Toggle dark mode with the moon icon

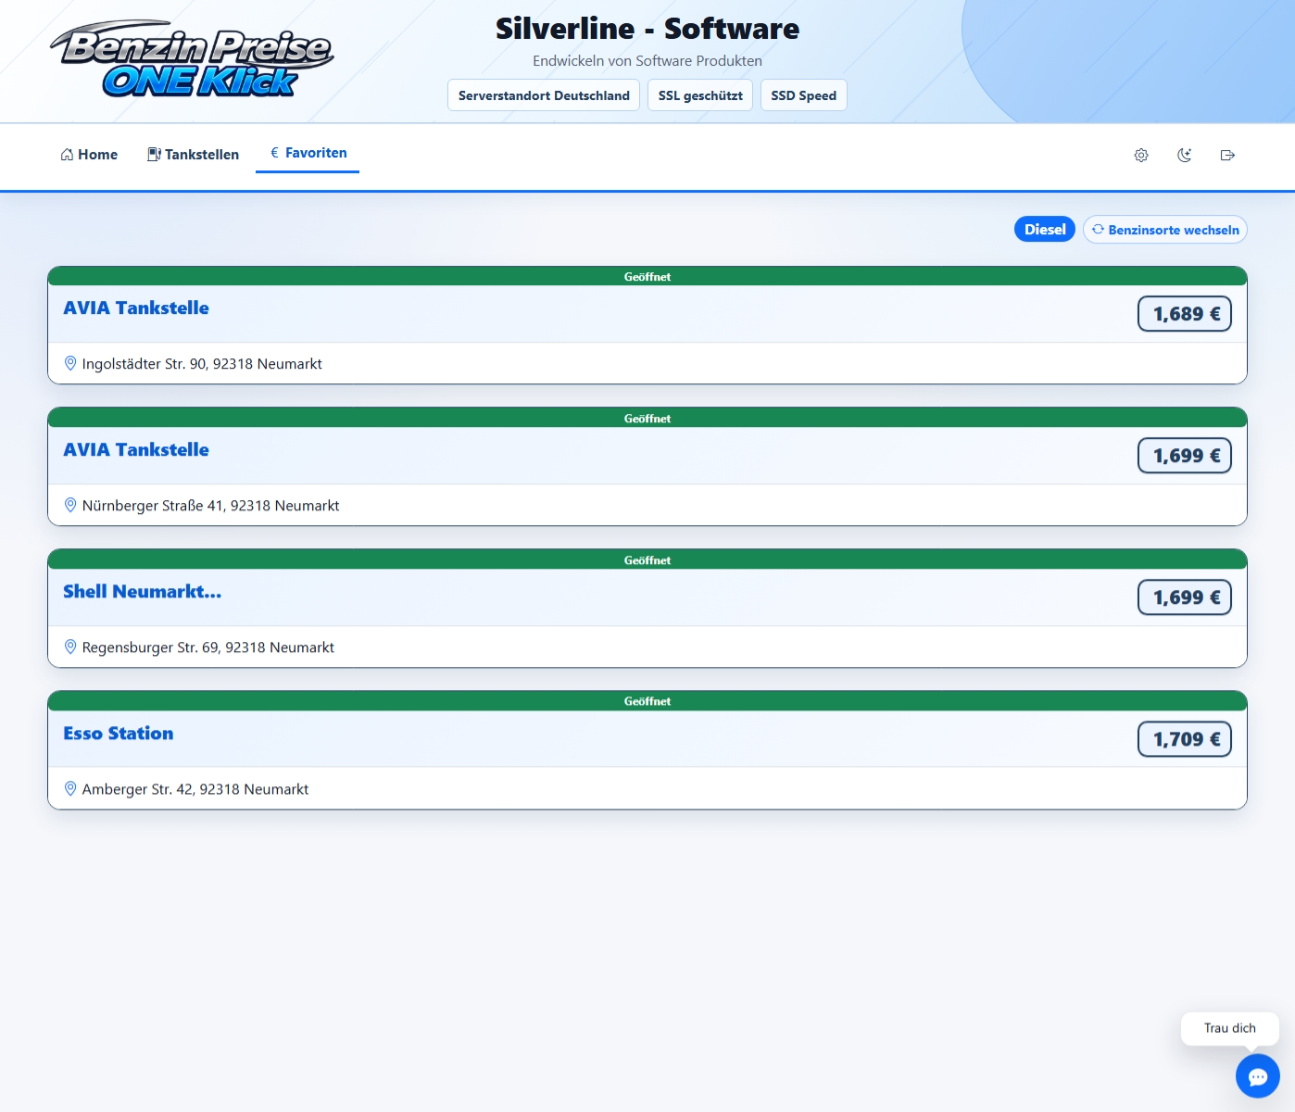1184,155
